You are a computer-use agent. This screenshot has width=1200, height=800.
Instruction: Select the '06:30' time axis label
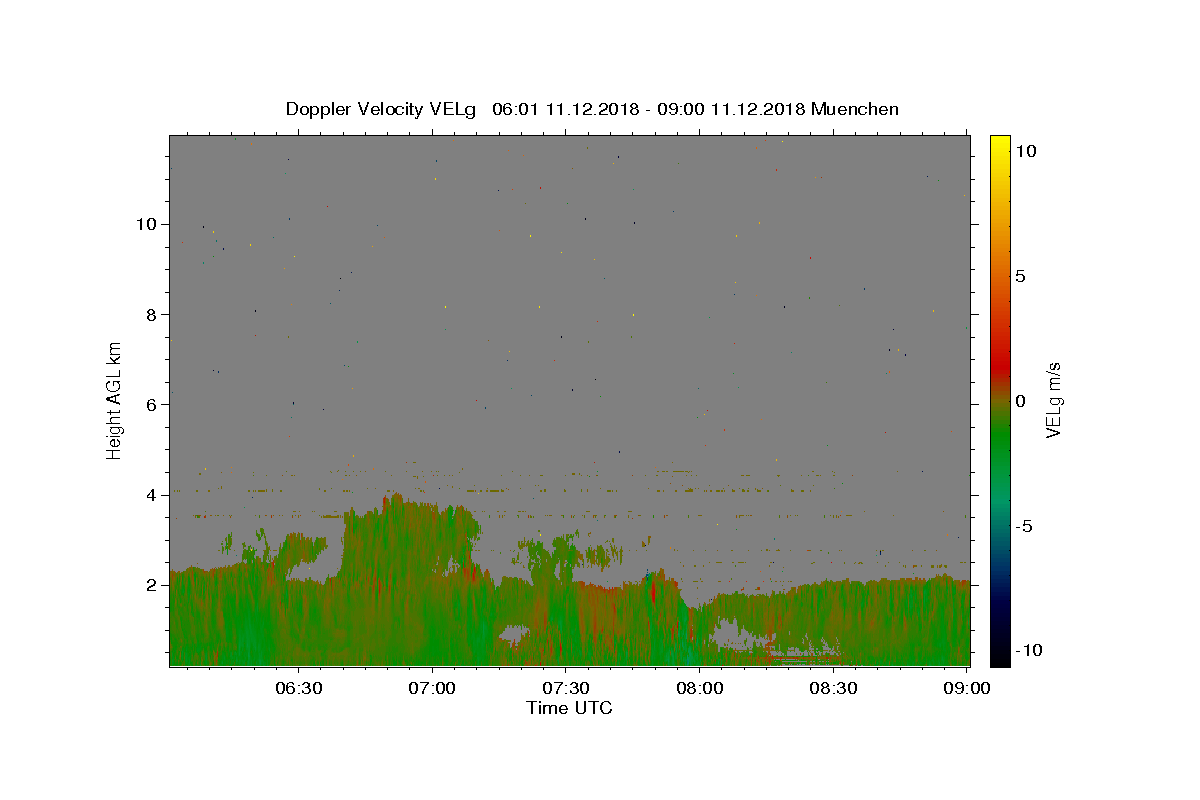coord(299,688)
